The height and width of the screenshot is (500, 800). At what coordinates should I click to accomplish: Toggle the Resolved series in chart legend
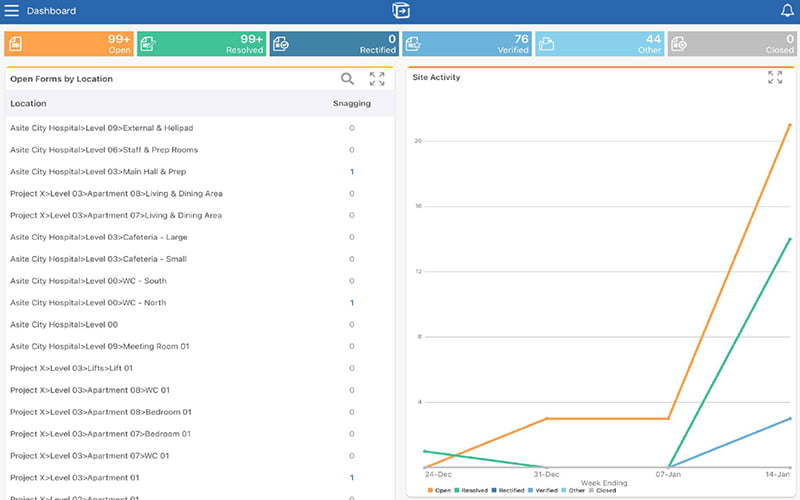(471, 490)
